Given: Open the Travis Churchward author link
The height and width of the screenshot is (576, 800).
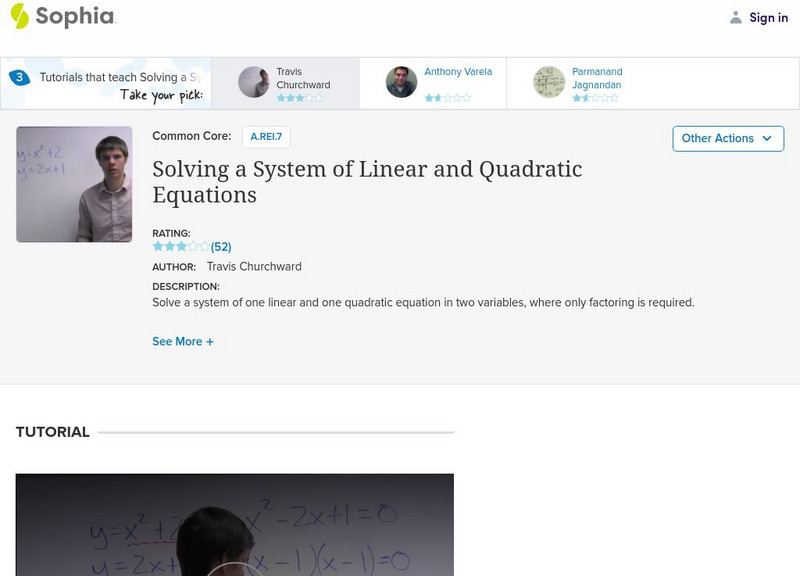Looking at the screenshot, I should [x=253, y=267].
